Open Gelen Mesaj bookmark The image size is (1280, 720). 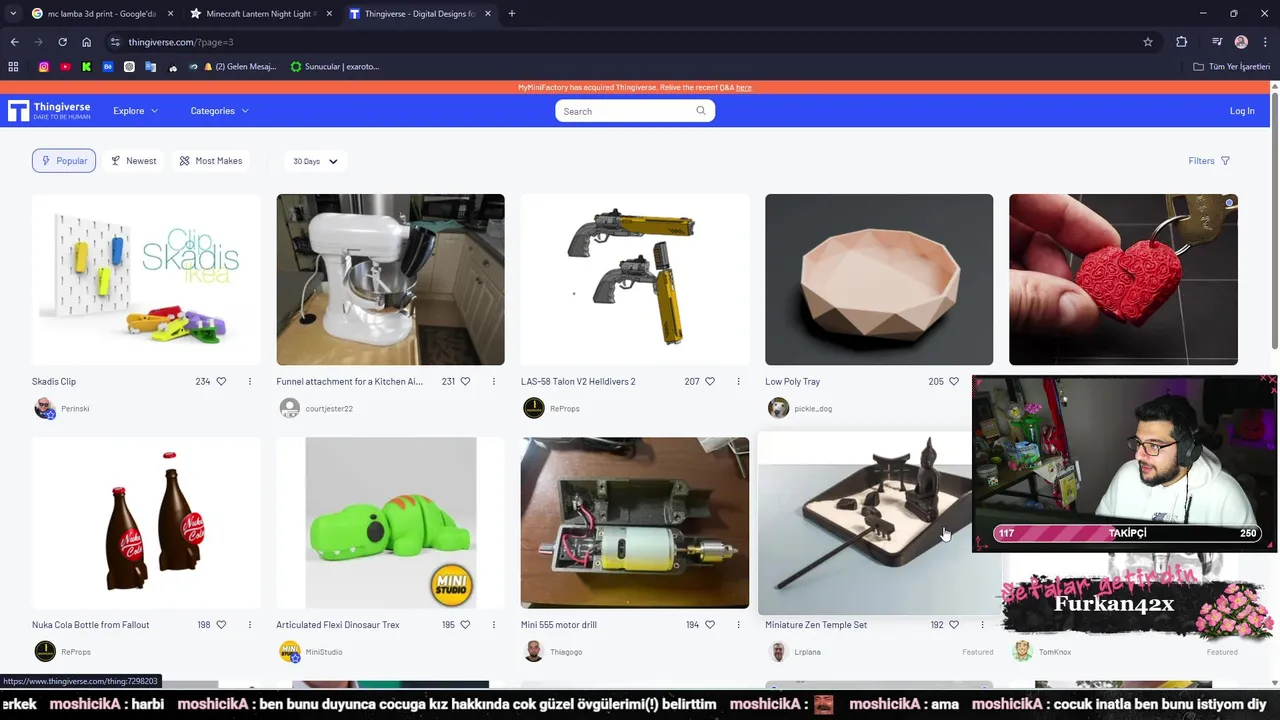240,67
